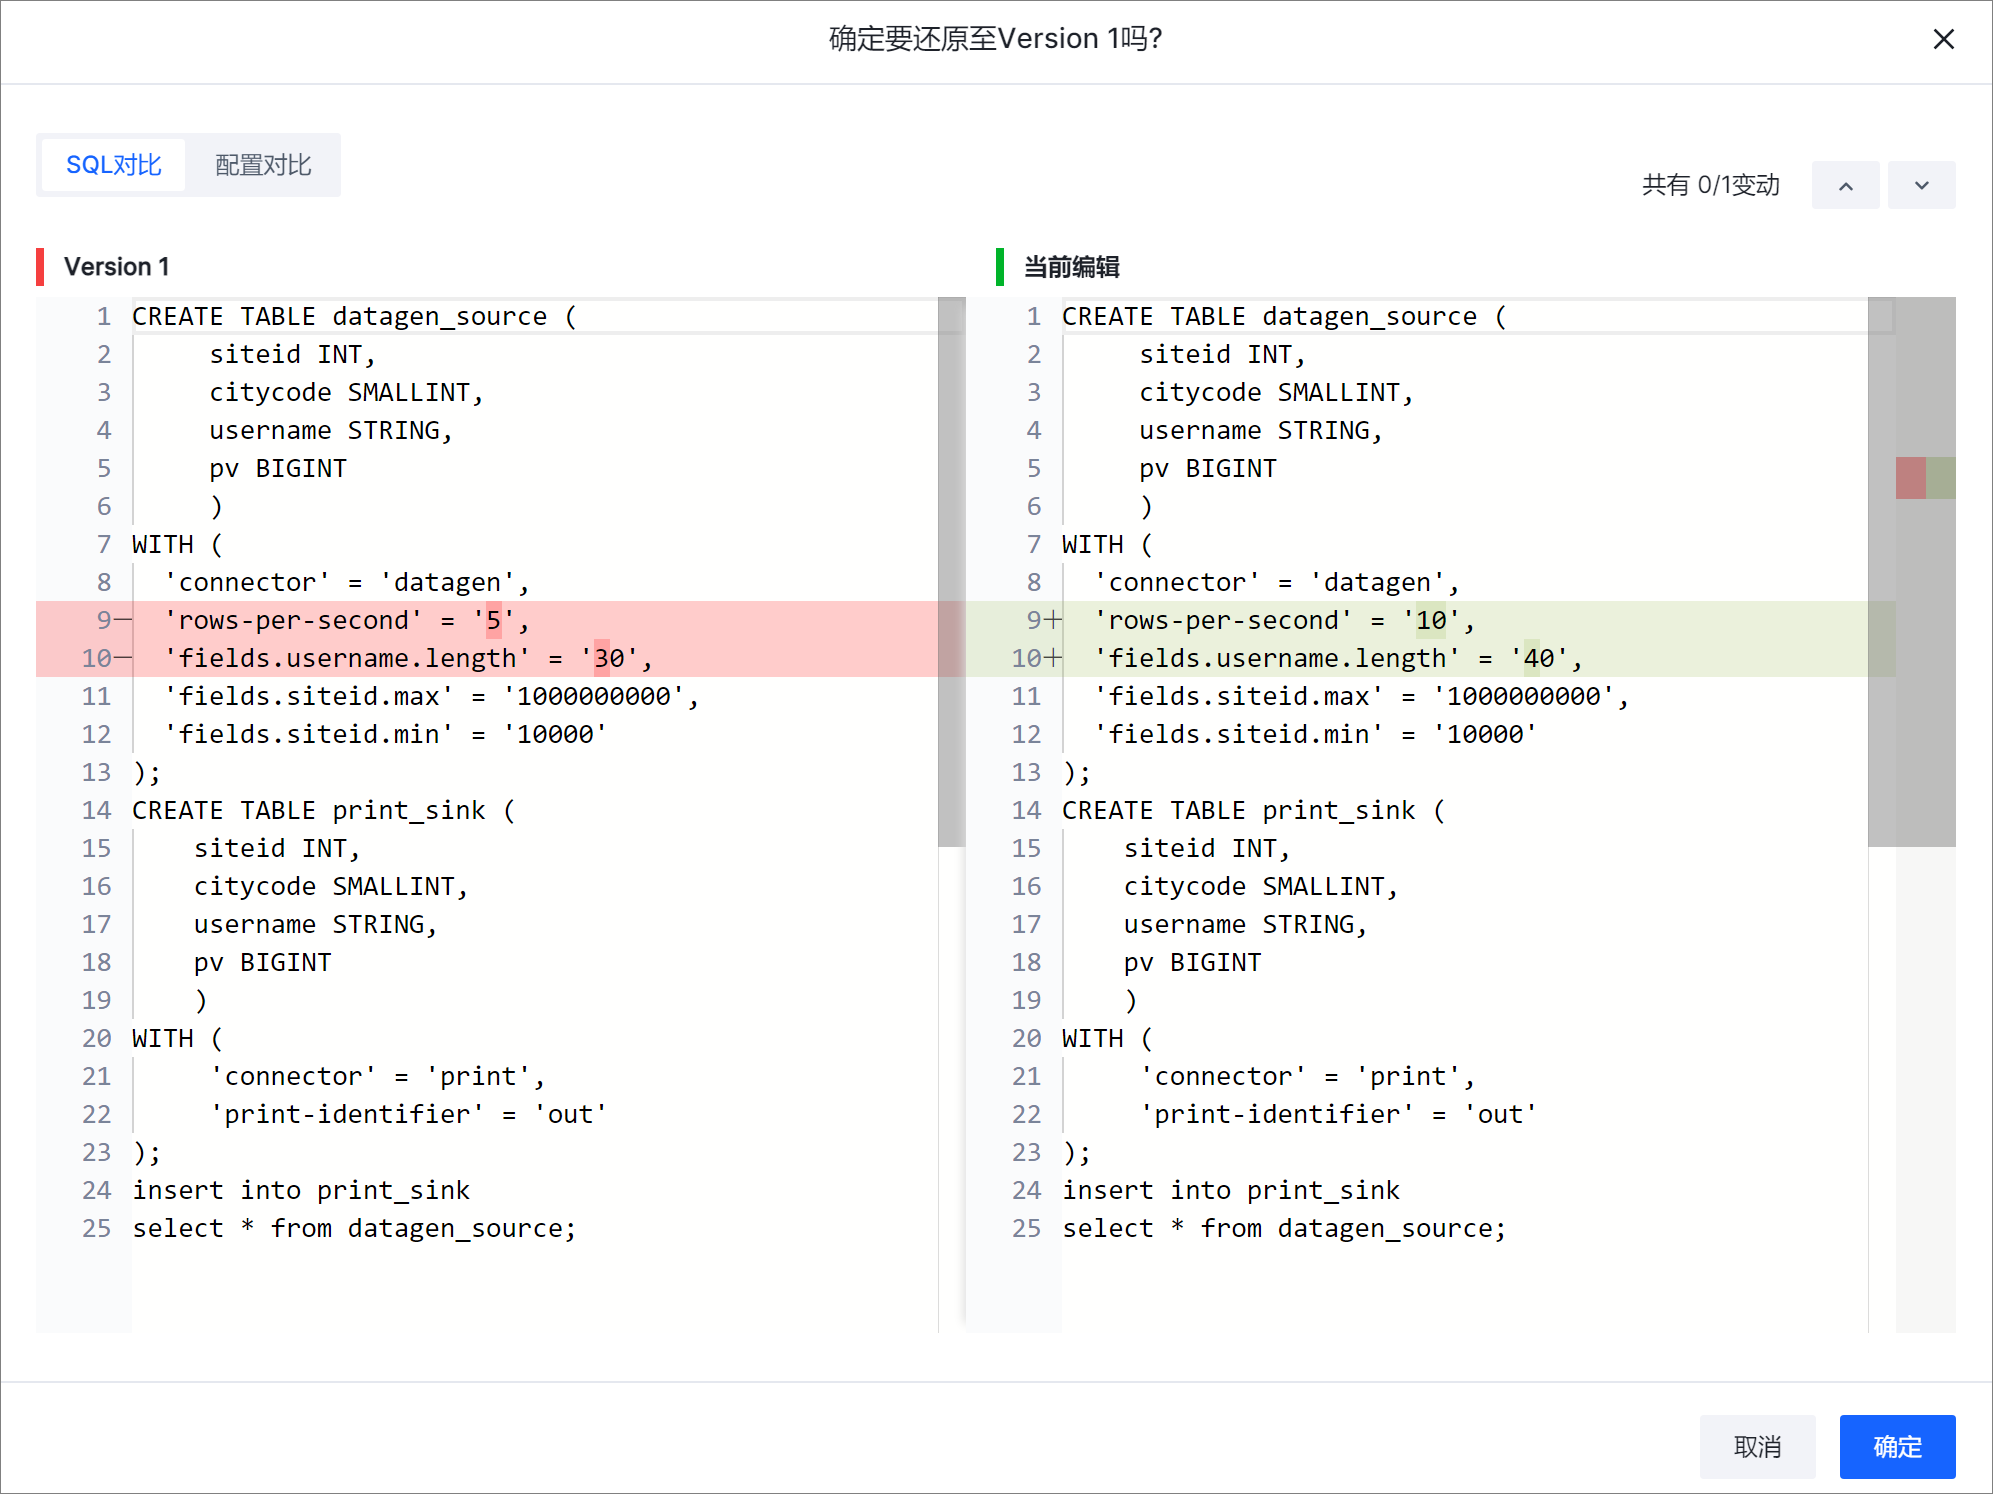Click line 3 citycode SMALLINT in current edit
1993x1494 pixels.
coord(1276,392)
